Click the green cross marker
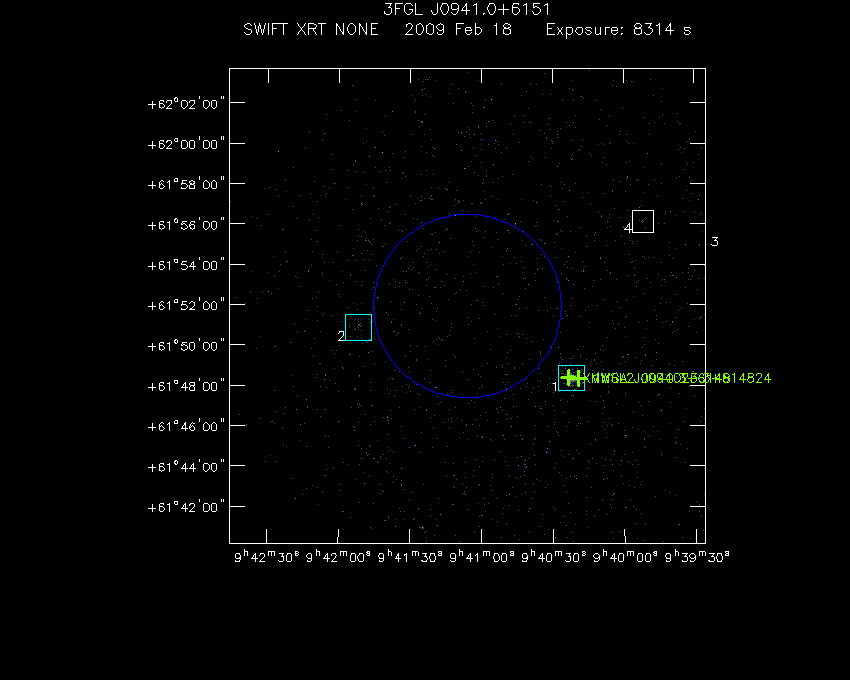The width and height of the screenshot is (850, 680). (x=572, y=377)
